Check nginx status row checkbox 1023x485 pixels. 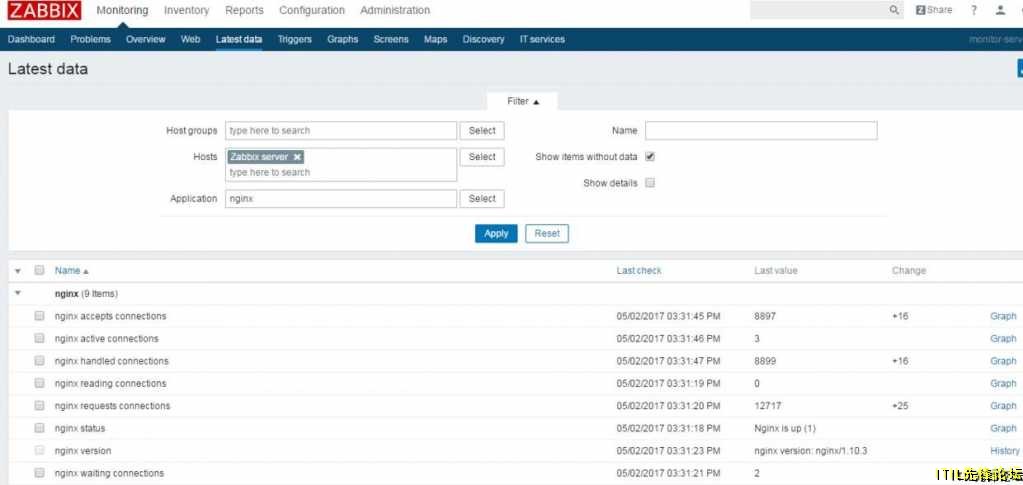[x=39, y=428]
